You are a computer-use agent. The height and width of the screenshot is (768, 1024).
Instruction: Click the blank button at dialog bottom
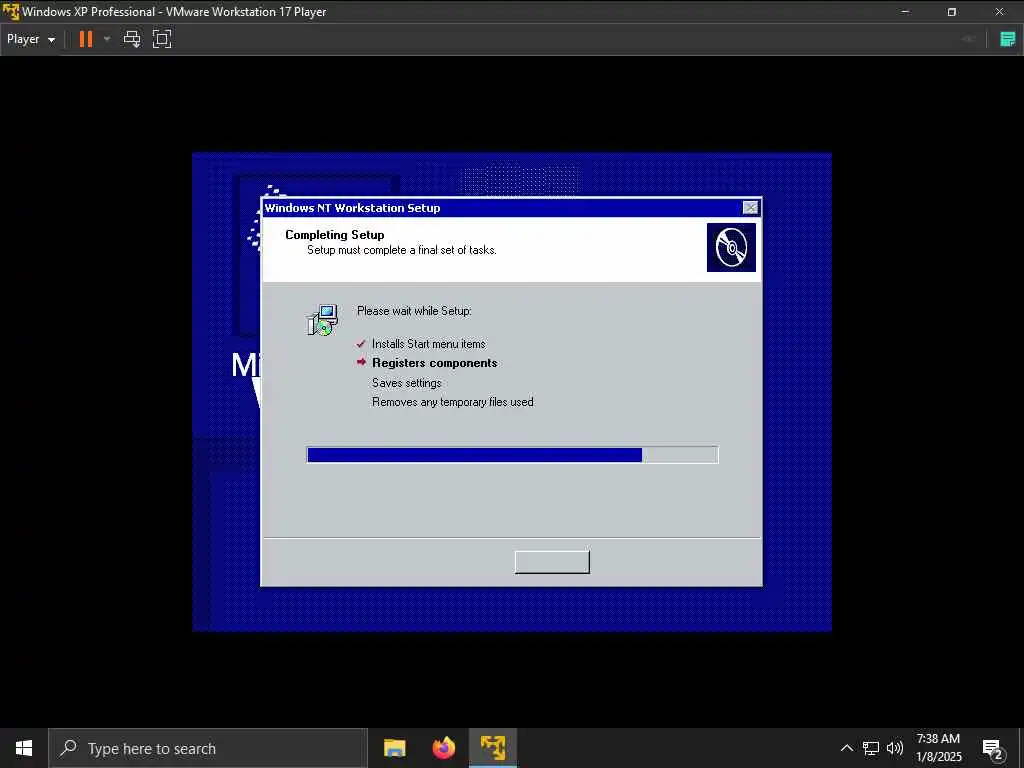552,562
